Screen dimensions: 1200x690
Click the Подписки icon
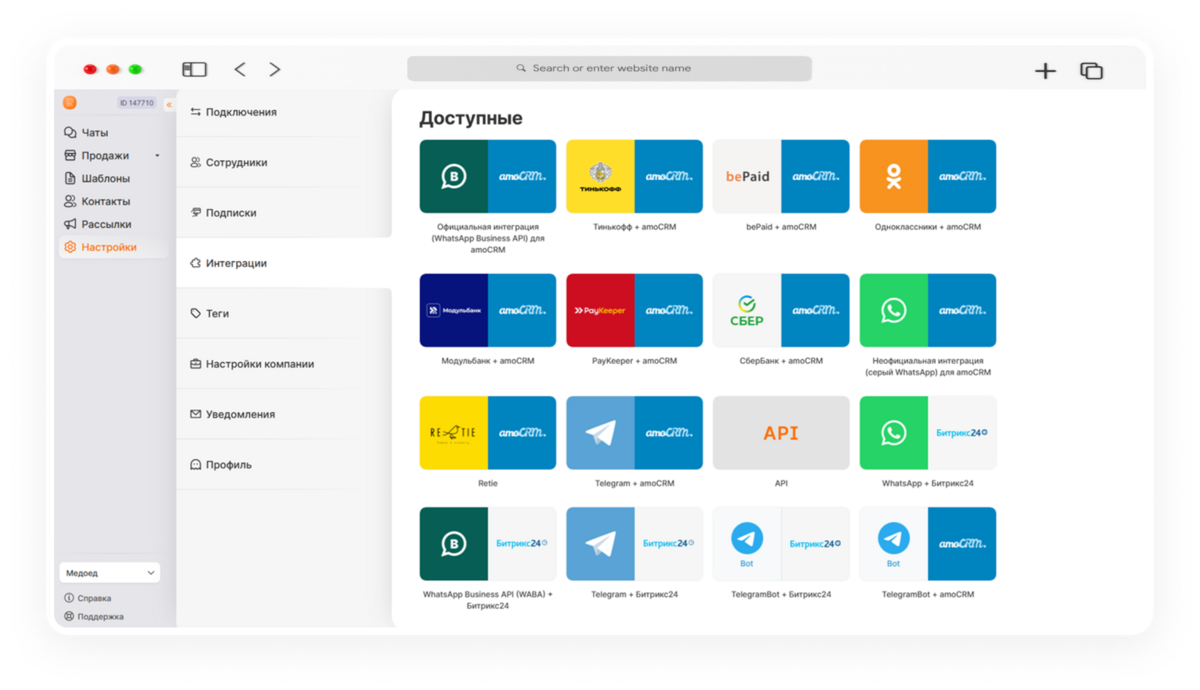pos(196,212)
